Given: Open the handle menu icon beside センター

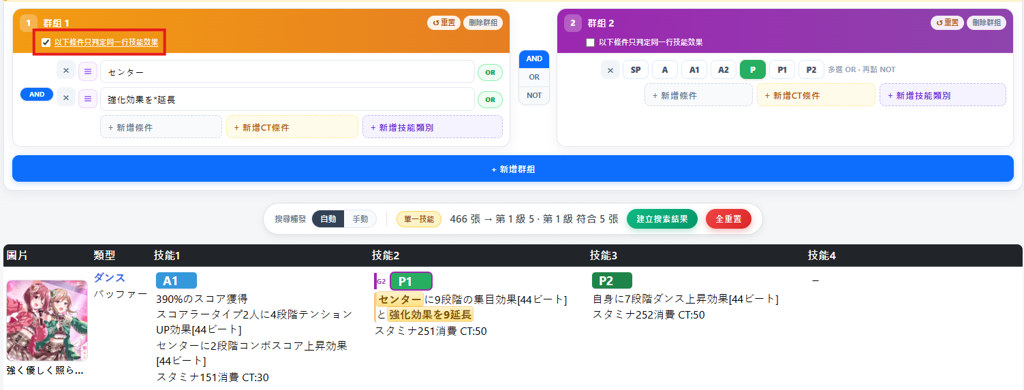Looking at the screenshot, I should coord(88,71).
